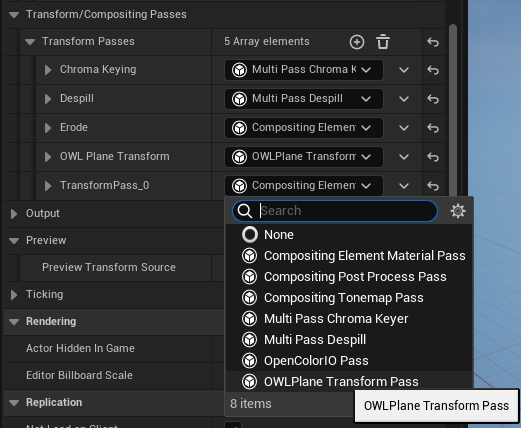Image resolution: width=521 pixels, height=428 pixels.
Task: Open the TransformPass_0 class dropdown
Action: pos(304,186)
